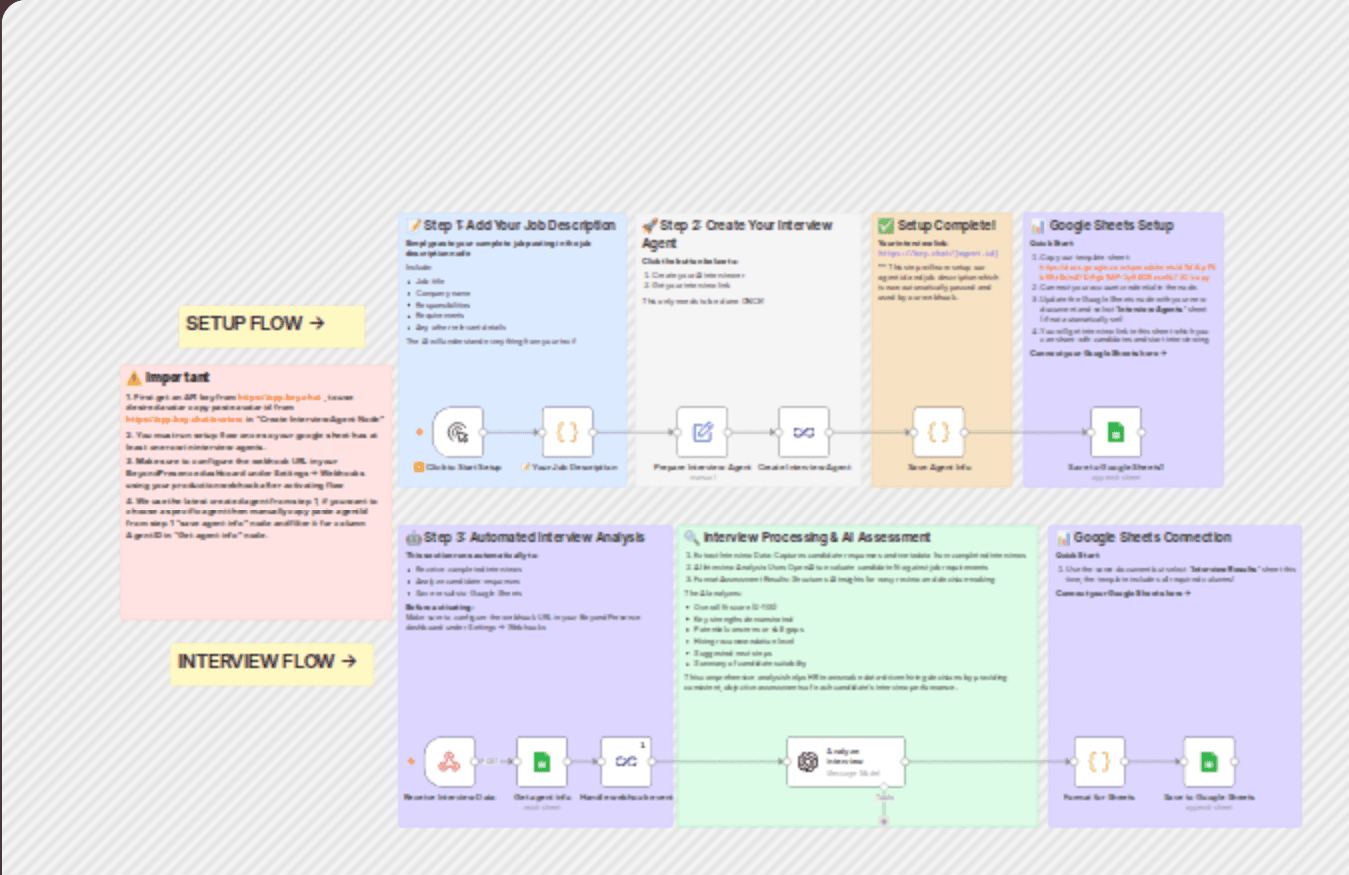Open the Save Agent Info node

tap(939, 432)
